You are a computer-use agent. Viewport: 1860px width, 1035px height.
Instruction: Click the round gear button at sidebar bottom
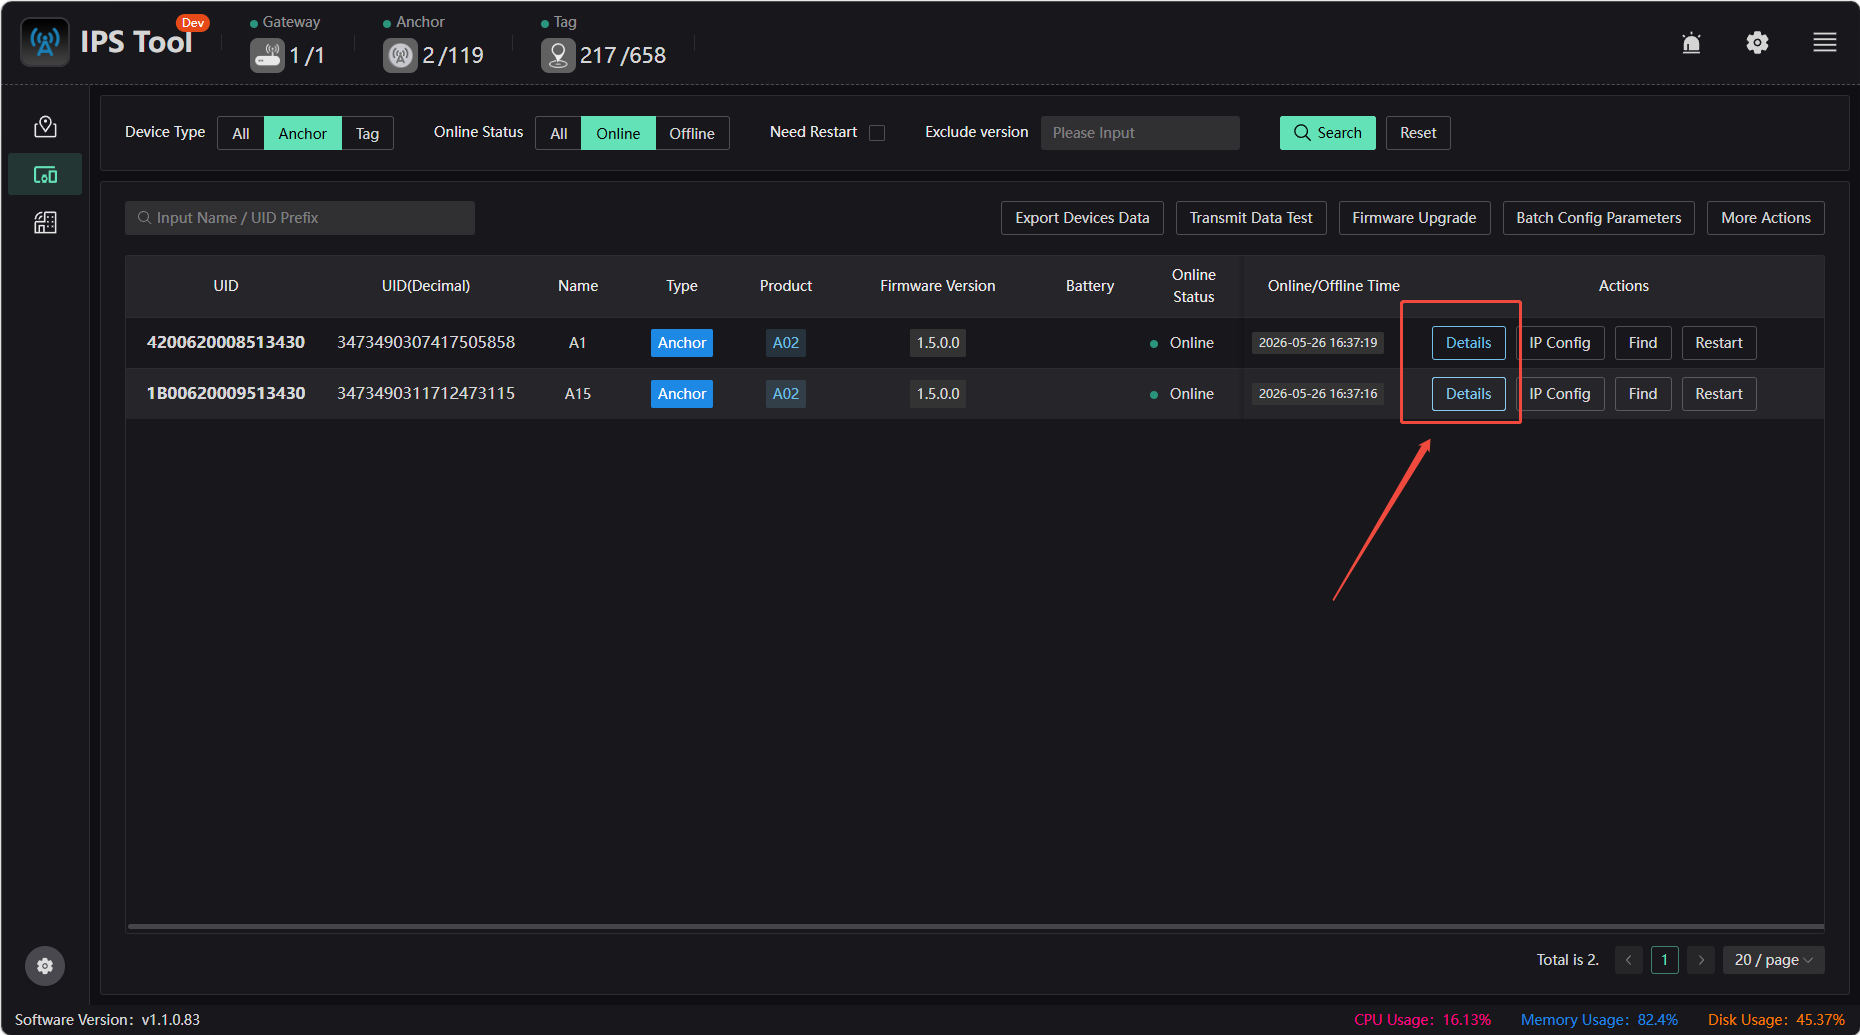[45, 966]
